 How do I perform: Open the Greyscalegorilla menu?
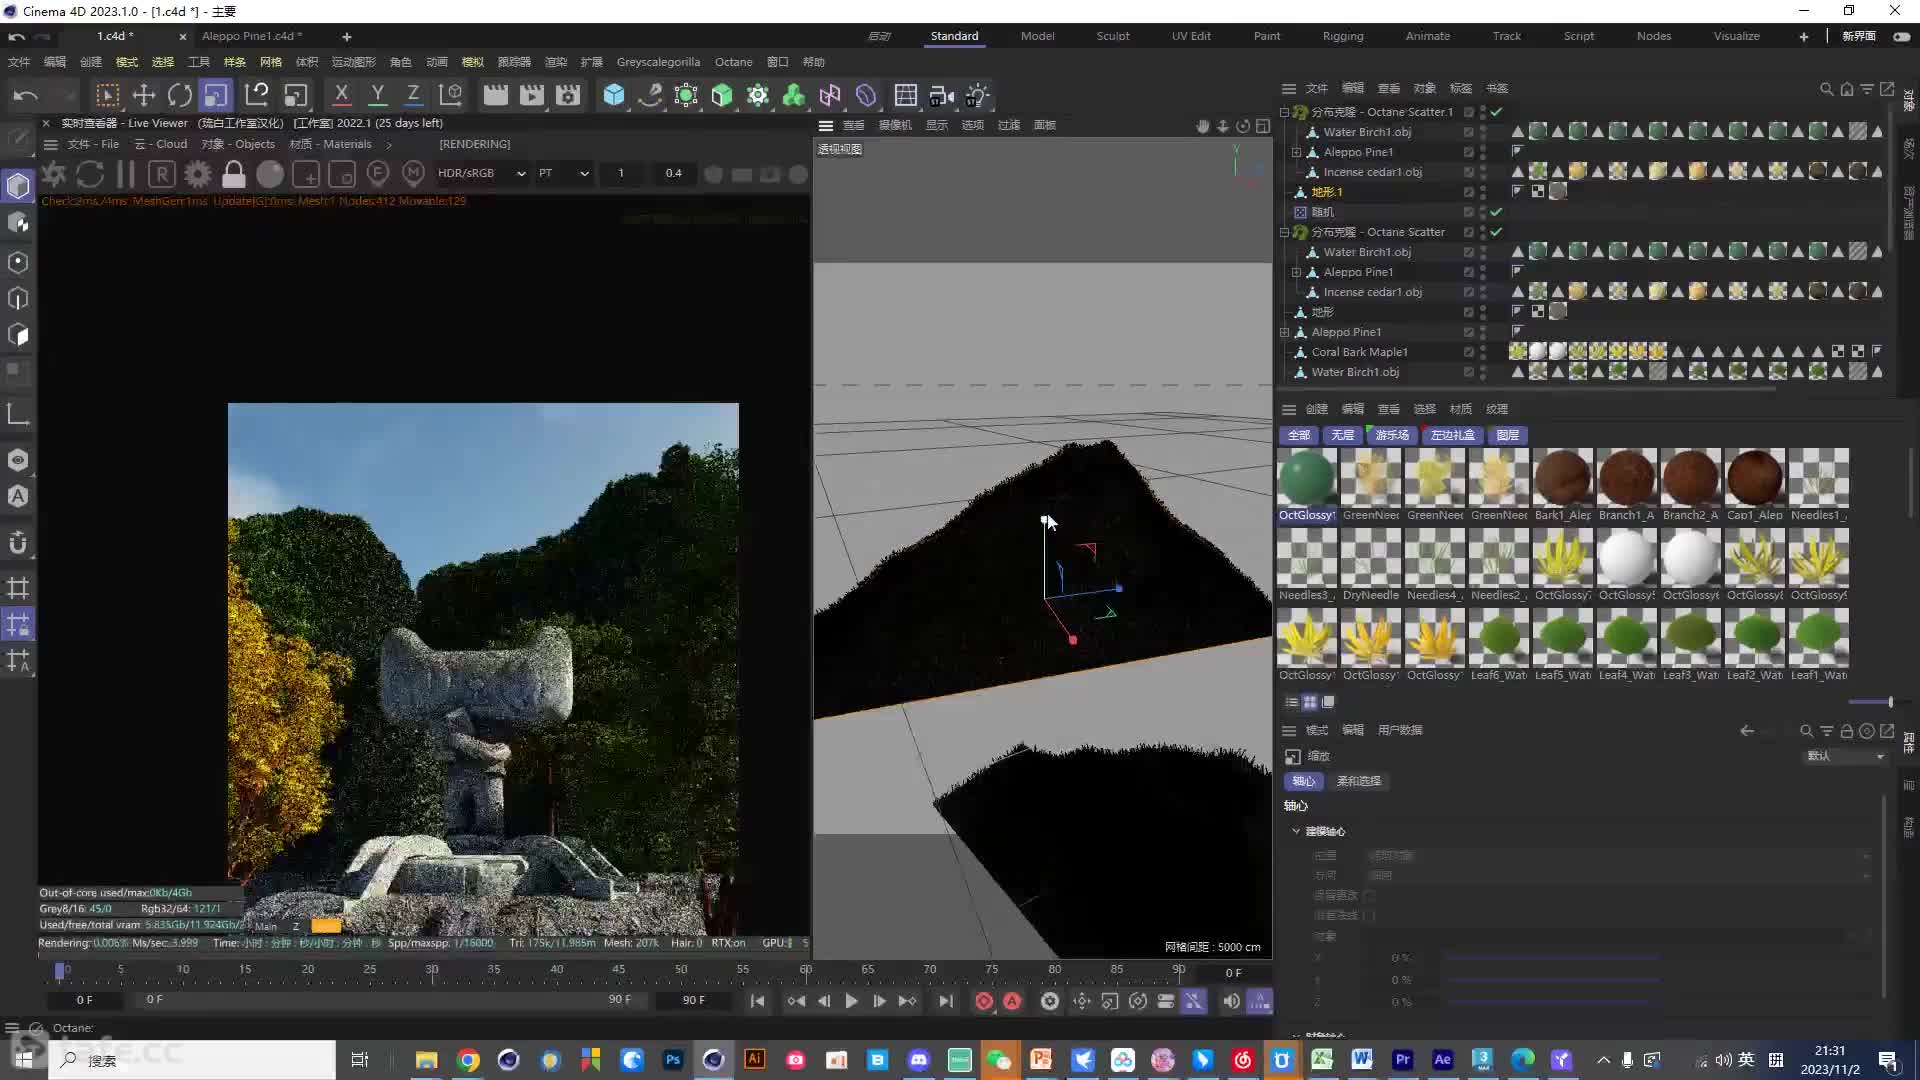click(658, 62)
